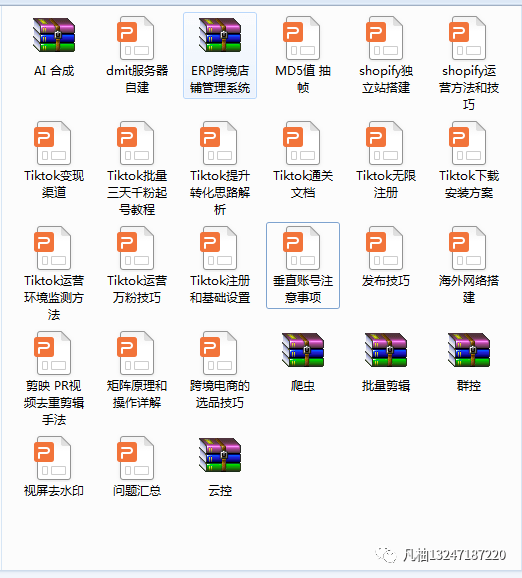The width and height of the screenshot is (522, 578).
Task: Click the label "爬虫"
Action: click(303, 386)
